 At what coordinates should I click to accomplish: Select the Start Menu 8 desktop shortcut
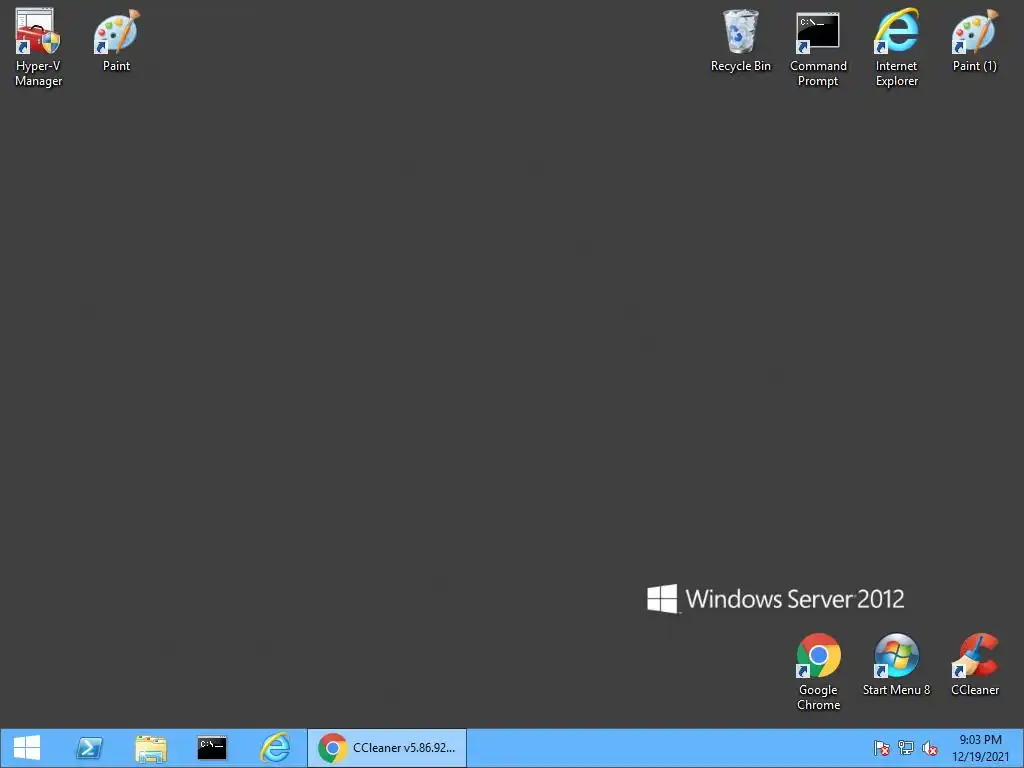pyautogui.click(x=896, y=664)
